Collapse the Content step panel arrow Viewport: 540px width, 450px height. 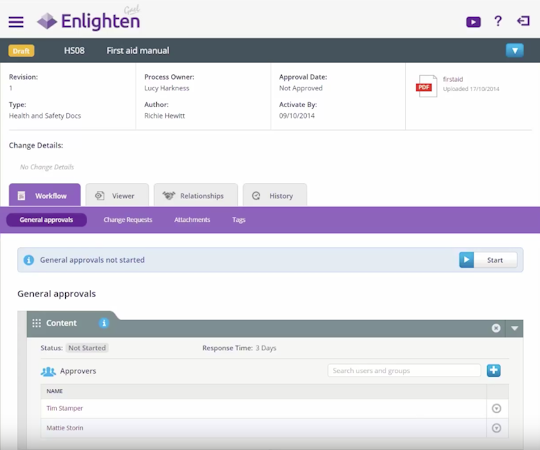pyautogui.click(x=515, y=328)
